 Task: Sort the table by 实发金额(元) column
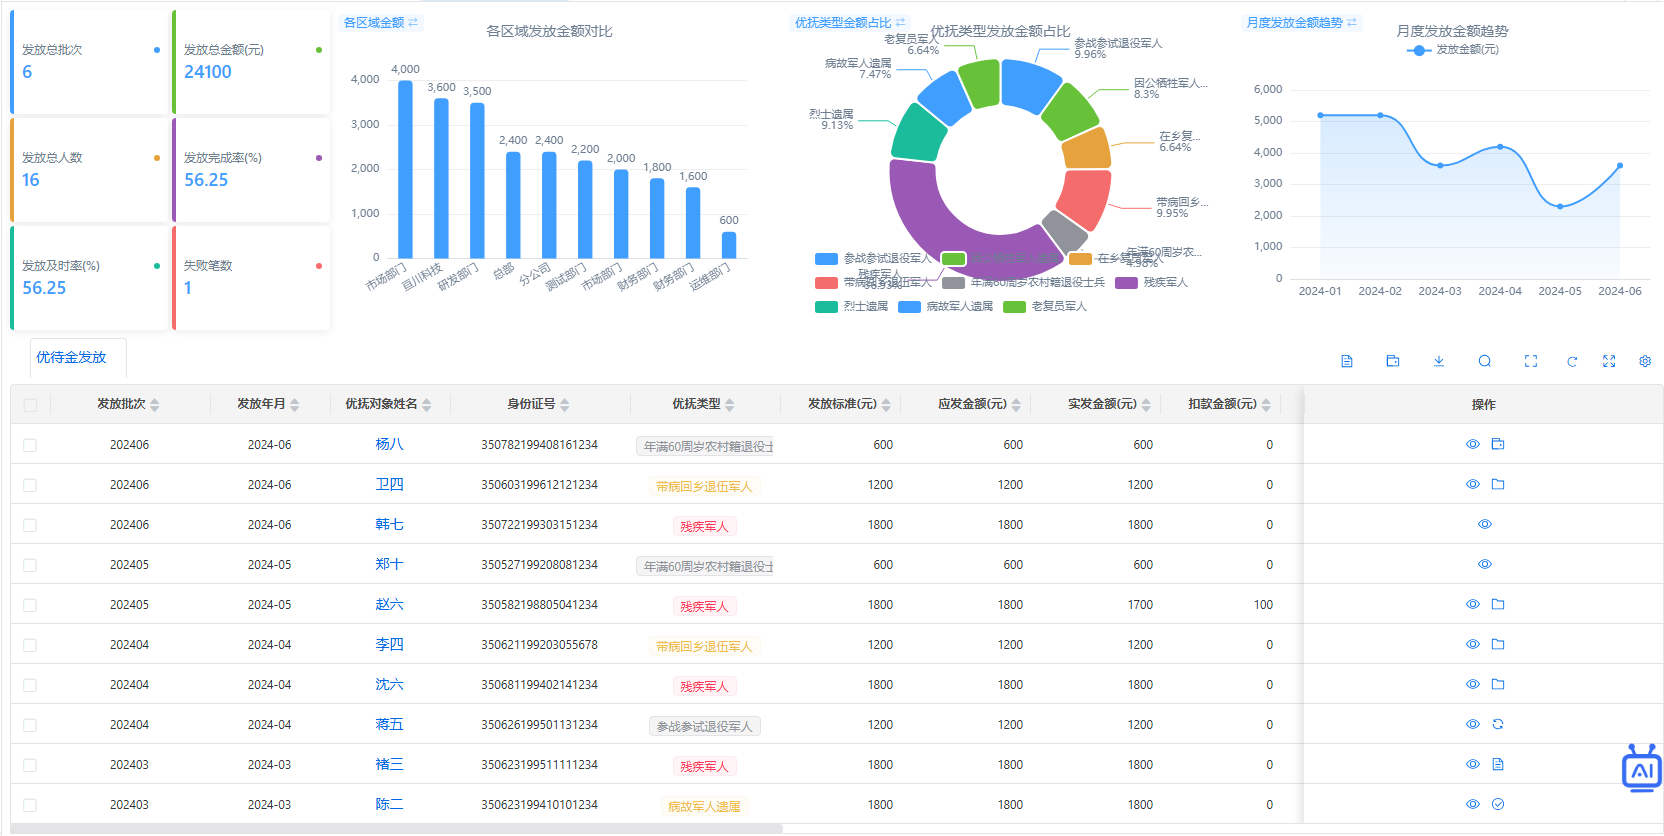click(x=1146, y=405)
